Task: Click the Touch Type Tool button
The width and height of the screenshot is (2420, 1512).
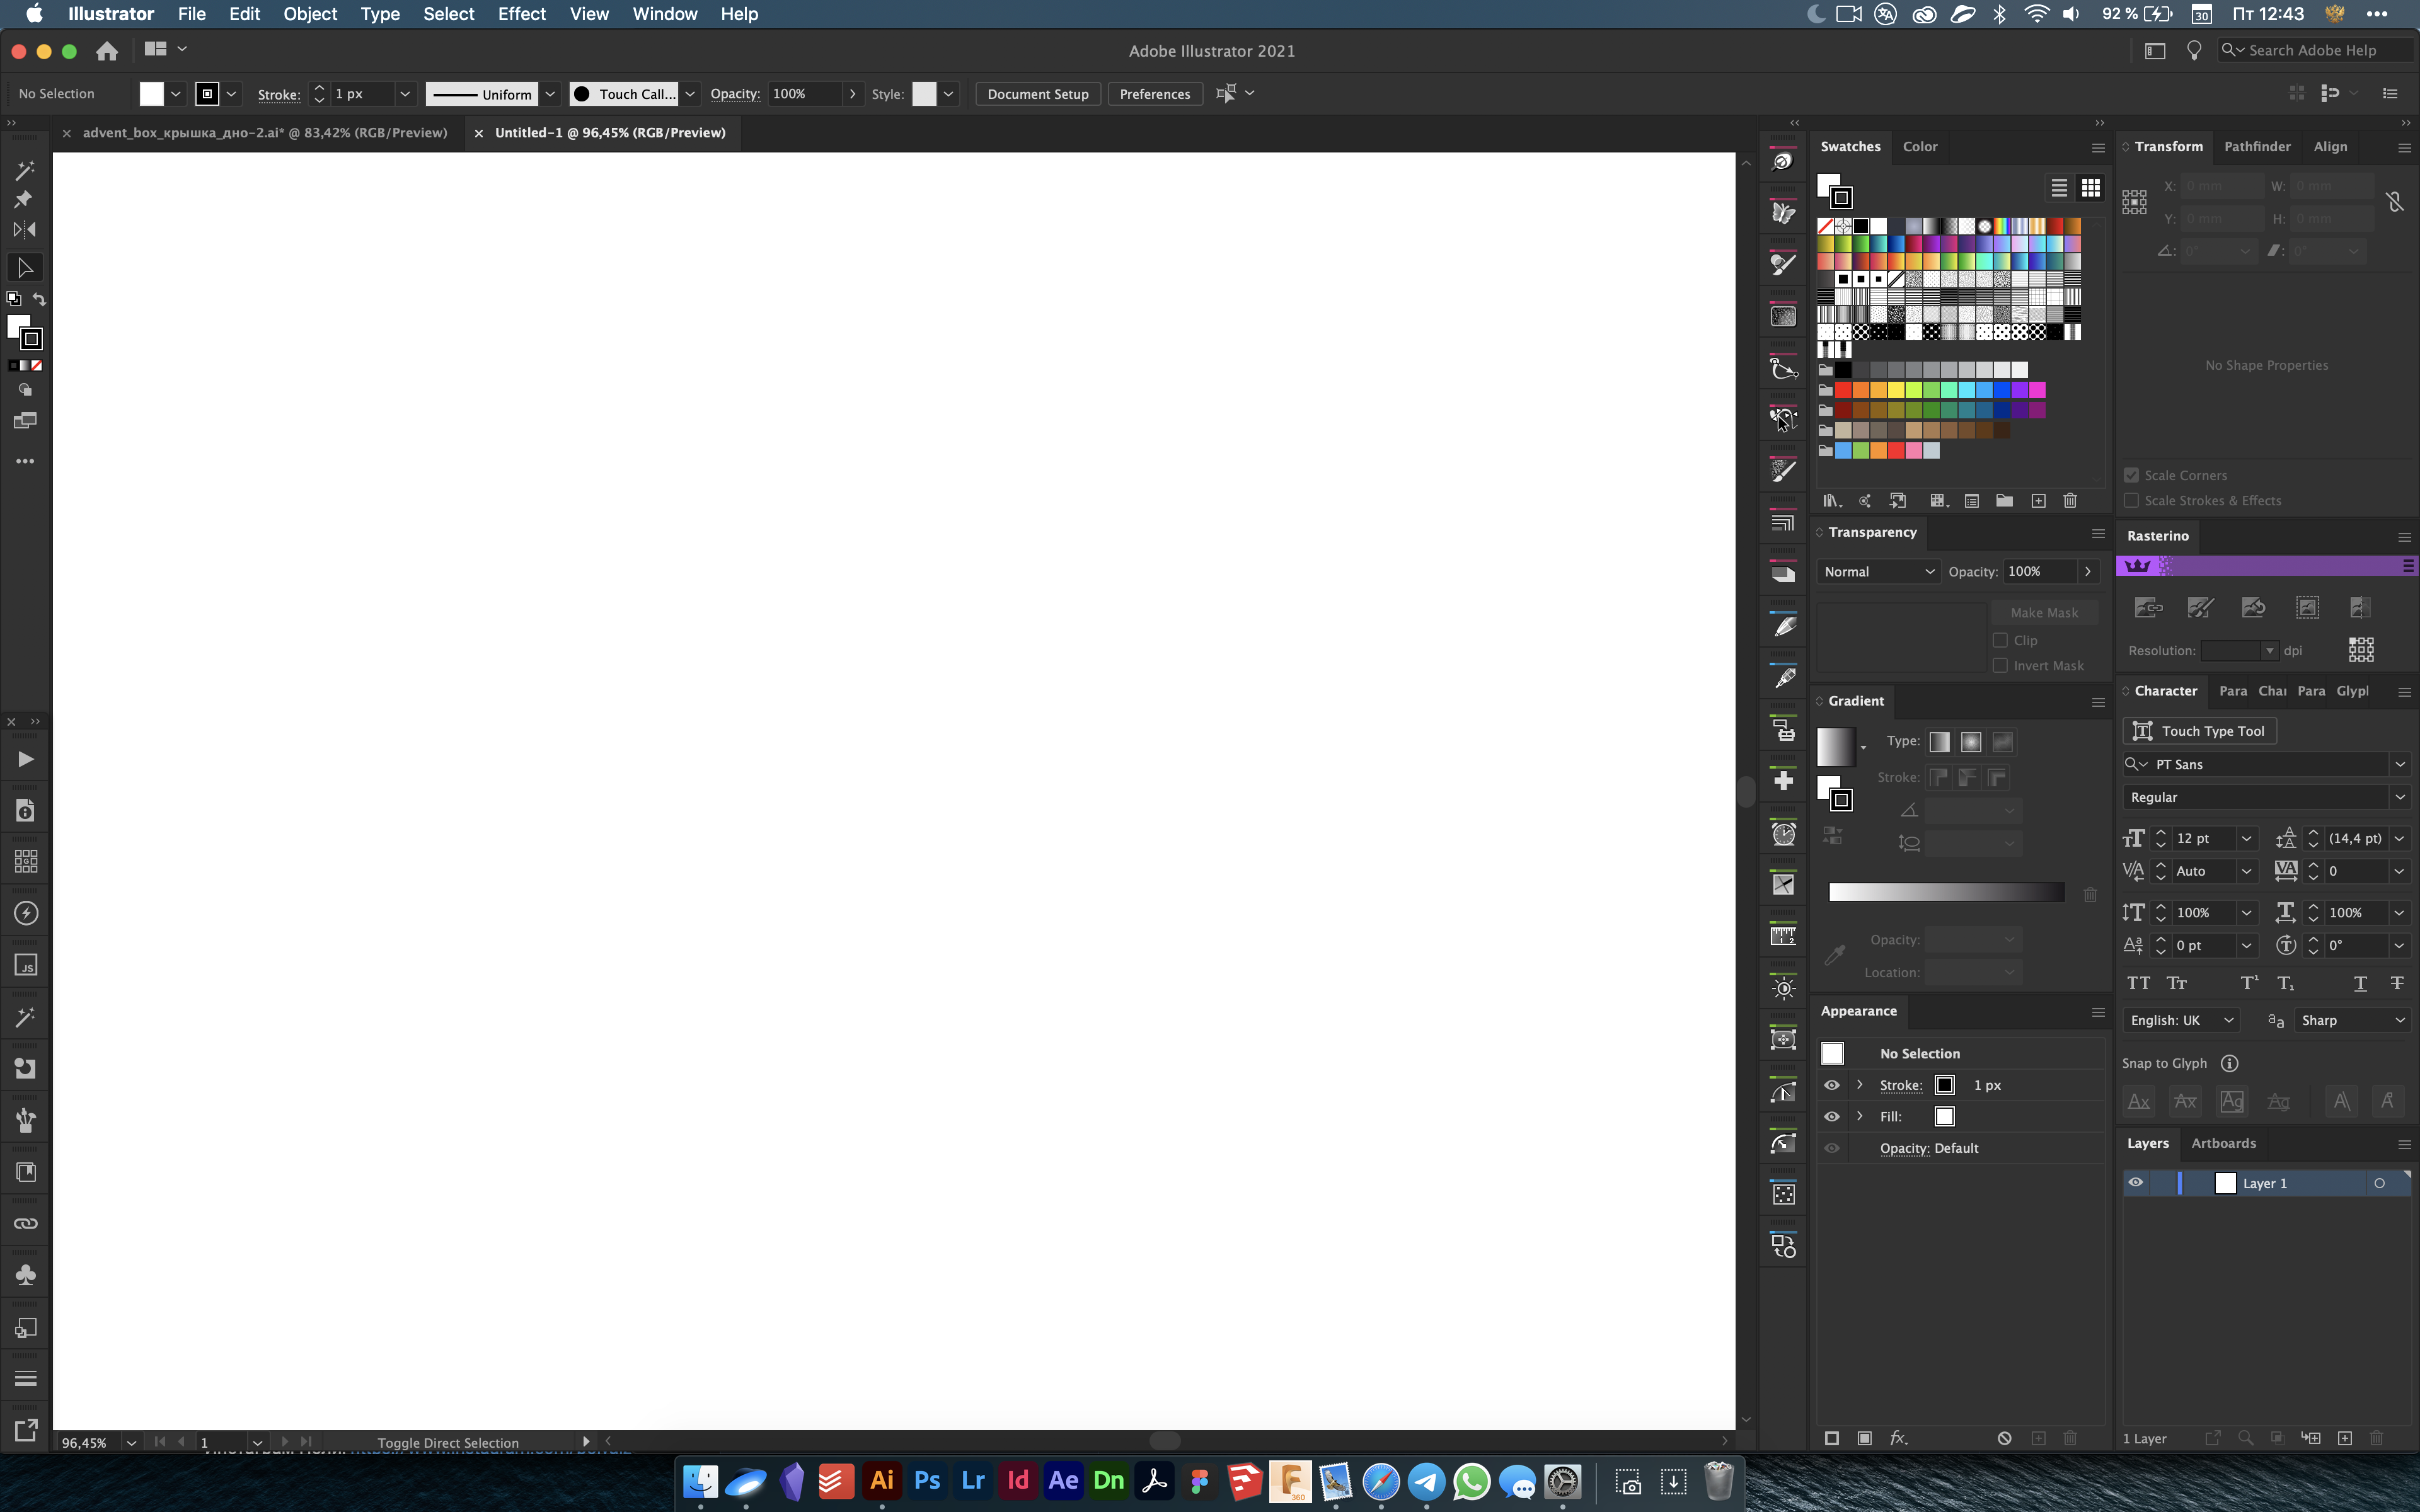Action: tap(2199, 731)
